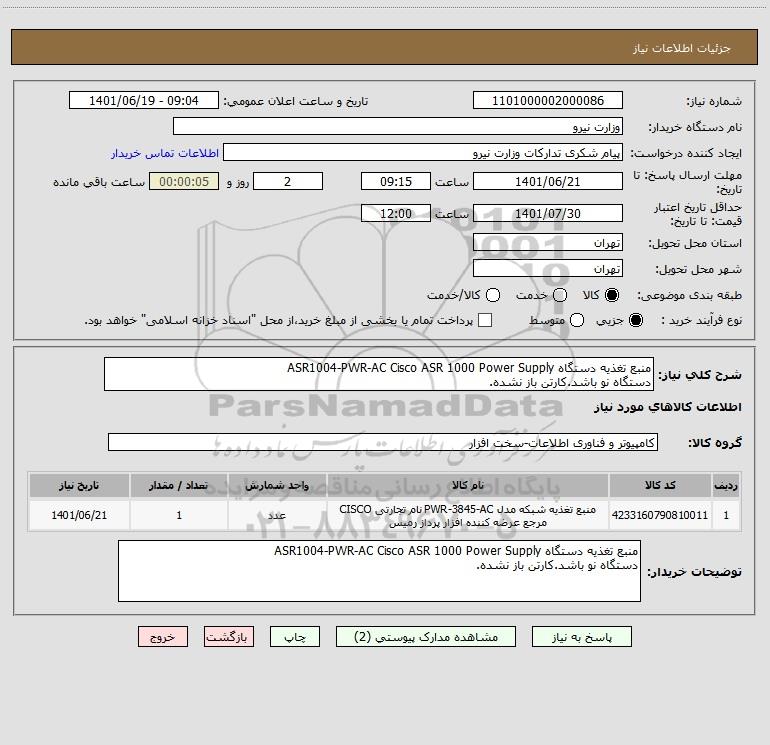Click the شرح کلی نیاز description box

pos(379,374)
